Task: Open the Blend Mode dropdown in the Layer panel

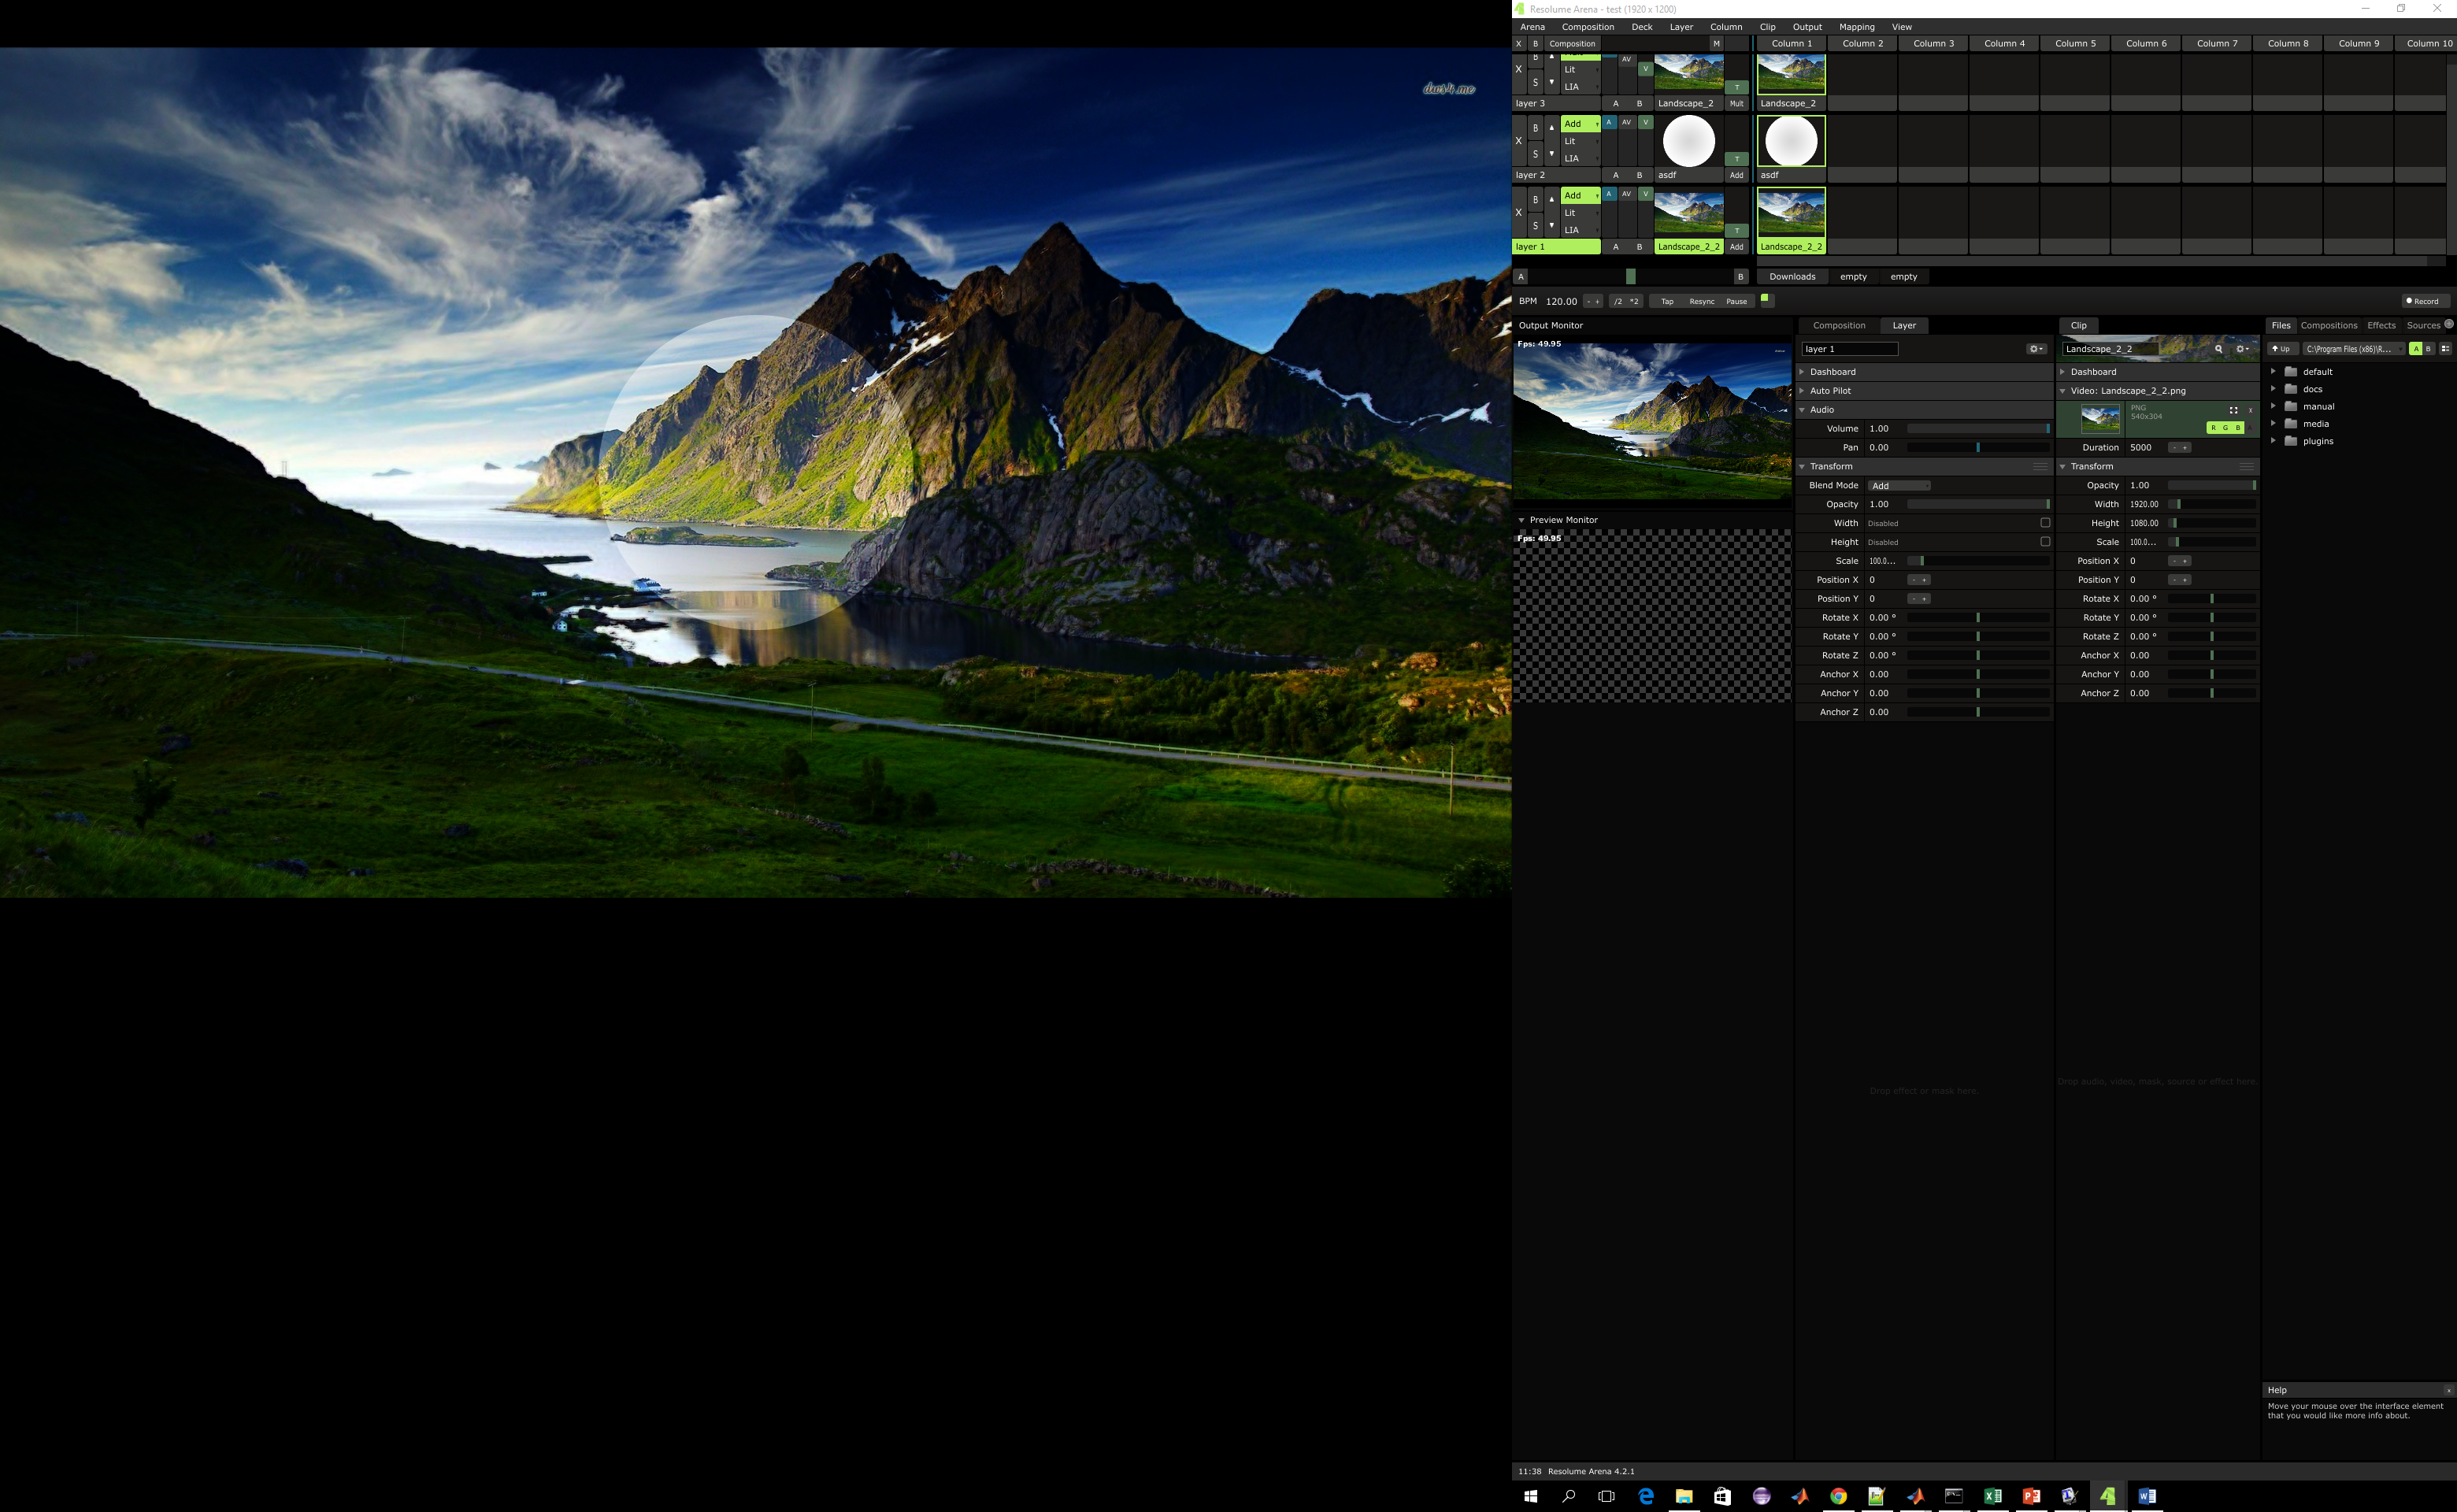Action: pyautogui.click(x=1899, y=486)
